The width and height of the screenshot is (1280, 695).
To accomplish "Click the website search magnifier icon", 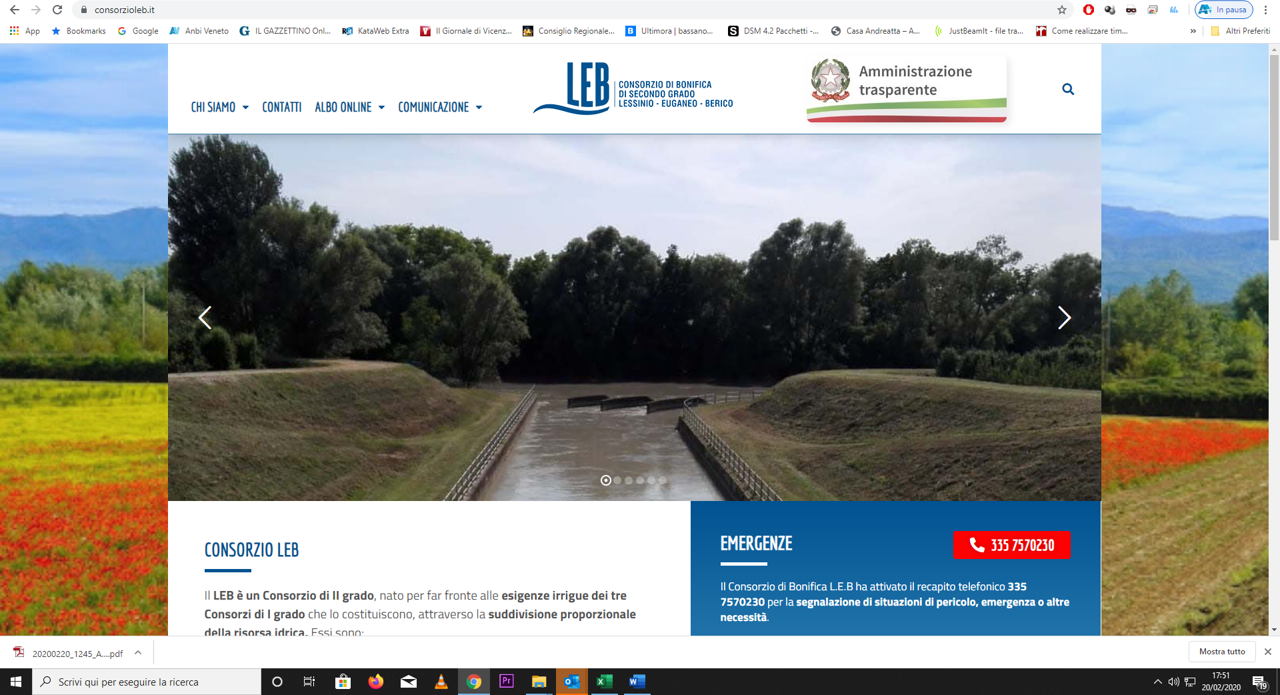I will [1068, 89].
